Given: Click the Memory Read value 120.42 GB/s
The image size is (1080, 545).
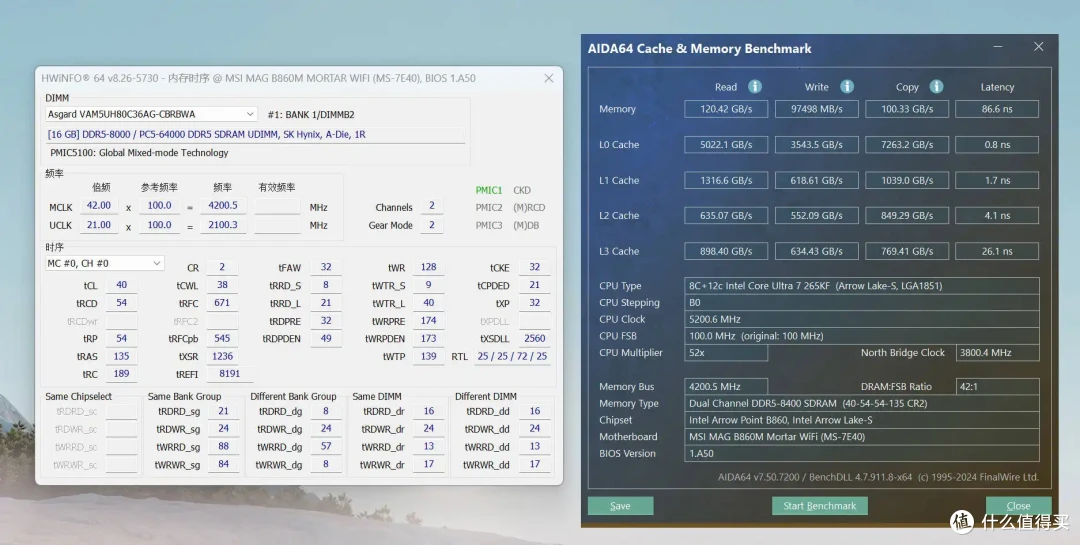Looking at the screenshot, I should pos(726,109).
